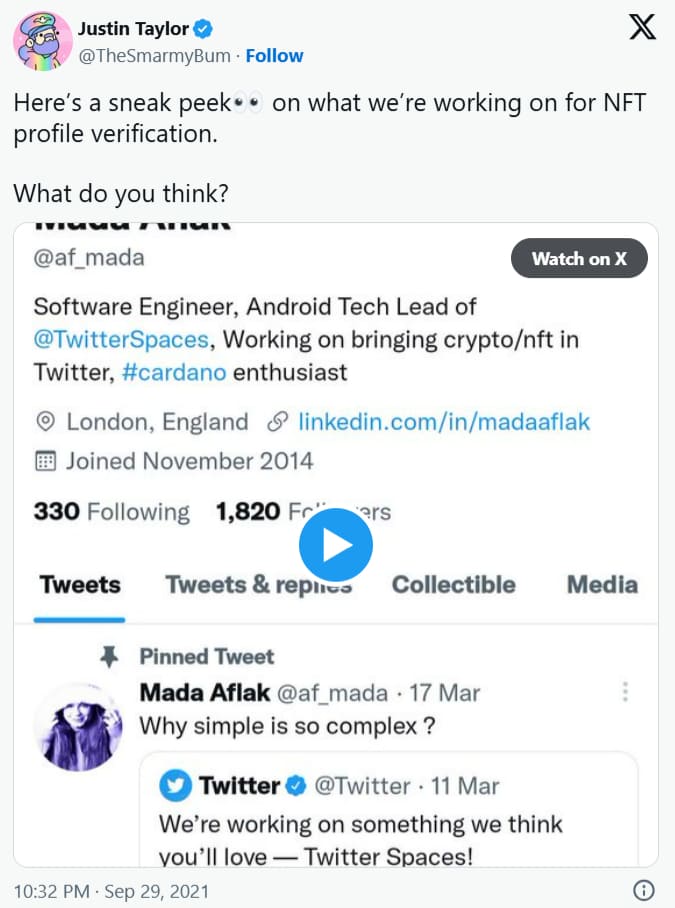675x908 pixels.
Task: Open the @TwitterSpaces mention link
Action: click(x=121, y=339)
